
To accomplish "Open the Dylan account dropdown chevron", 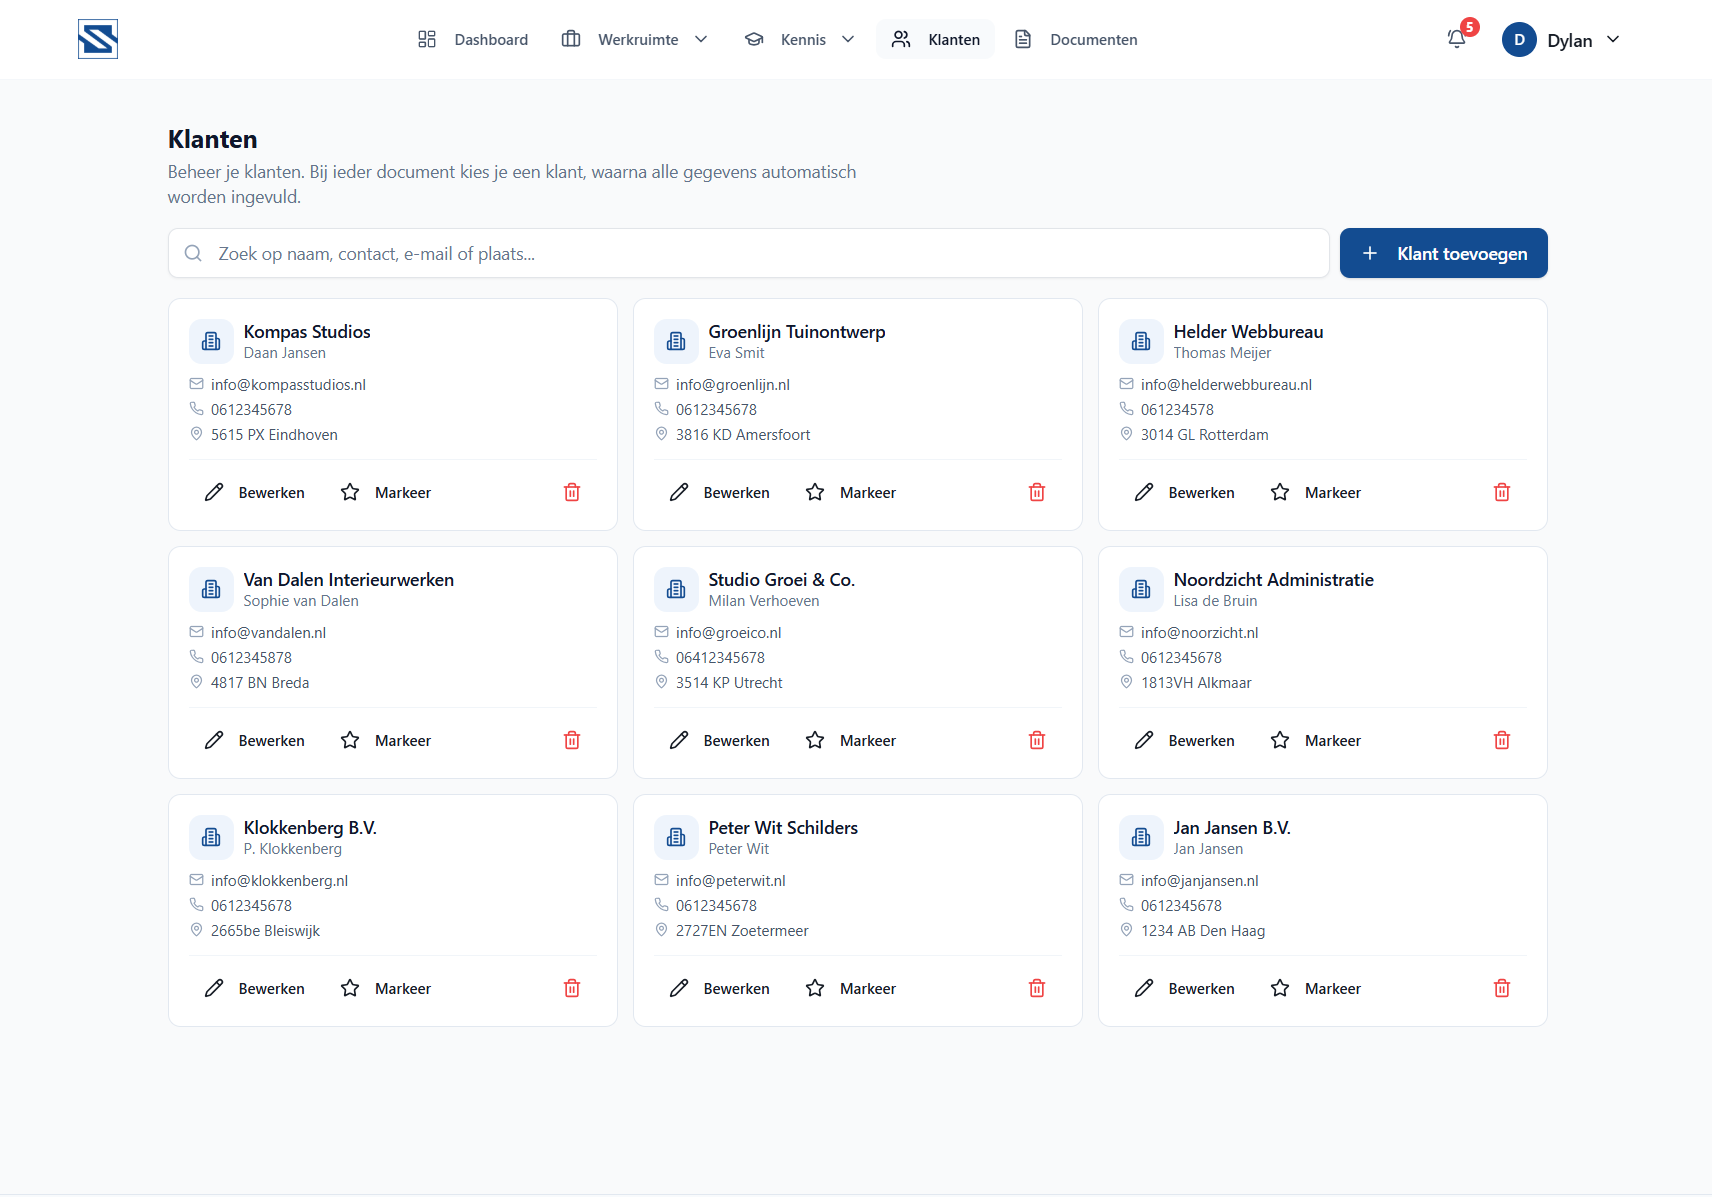I will click(x=1613, y=39).
